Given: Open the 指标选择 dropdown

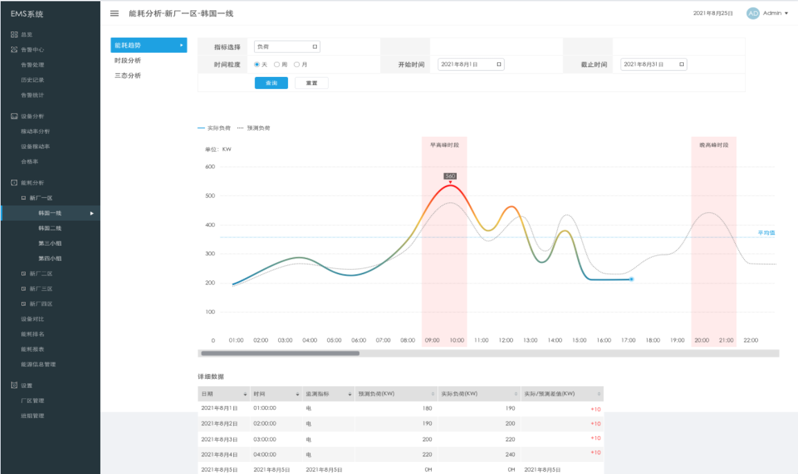Looking at the screenshot, I should [x=286, y=46].
